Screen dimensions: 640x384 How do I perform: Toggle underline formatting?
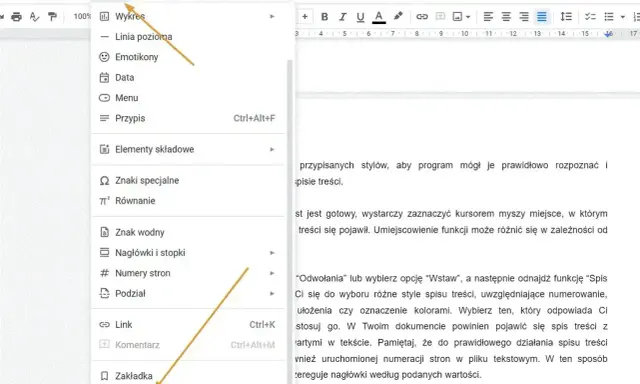360,17
